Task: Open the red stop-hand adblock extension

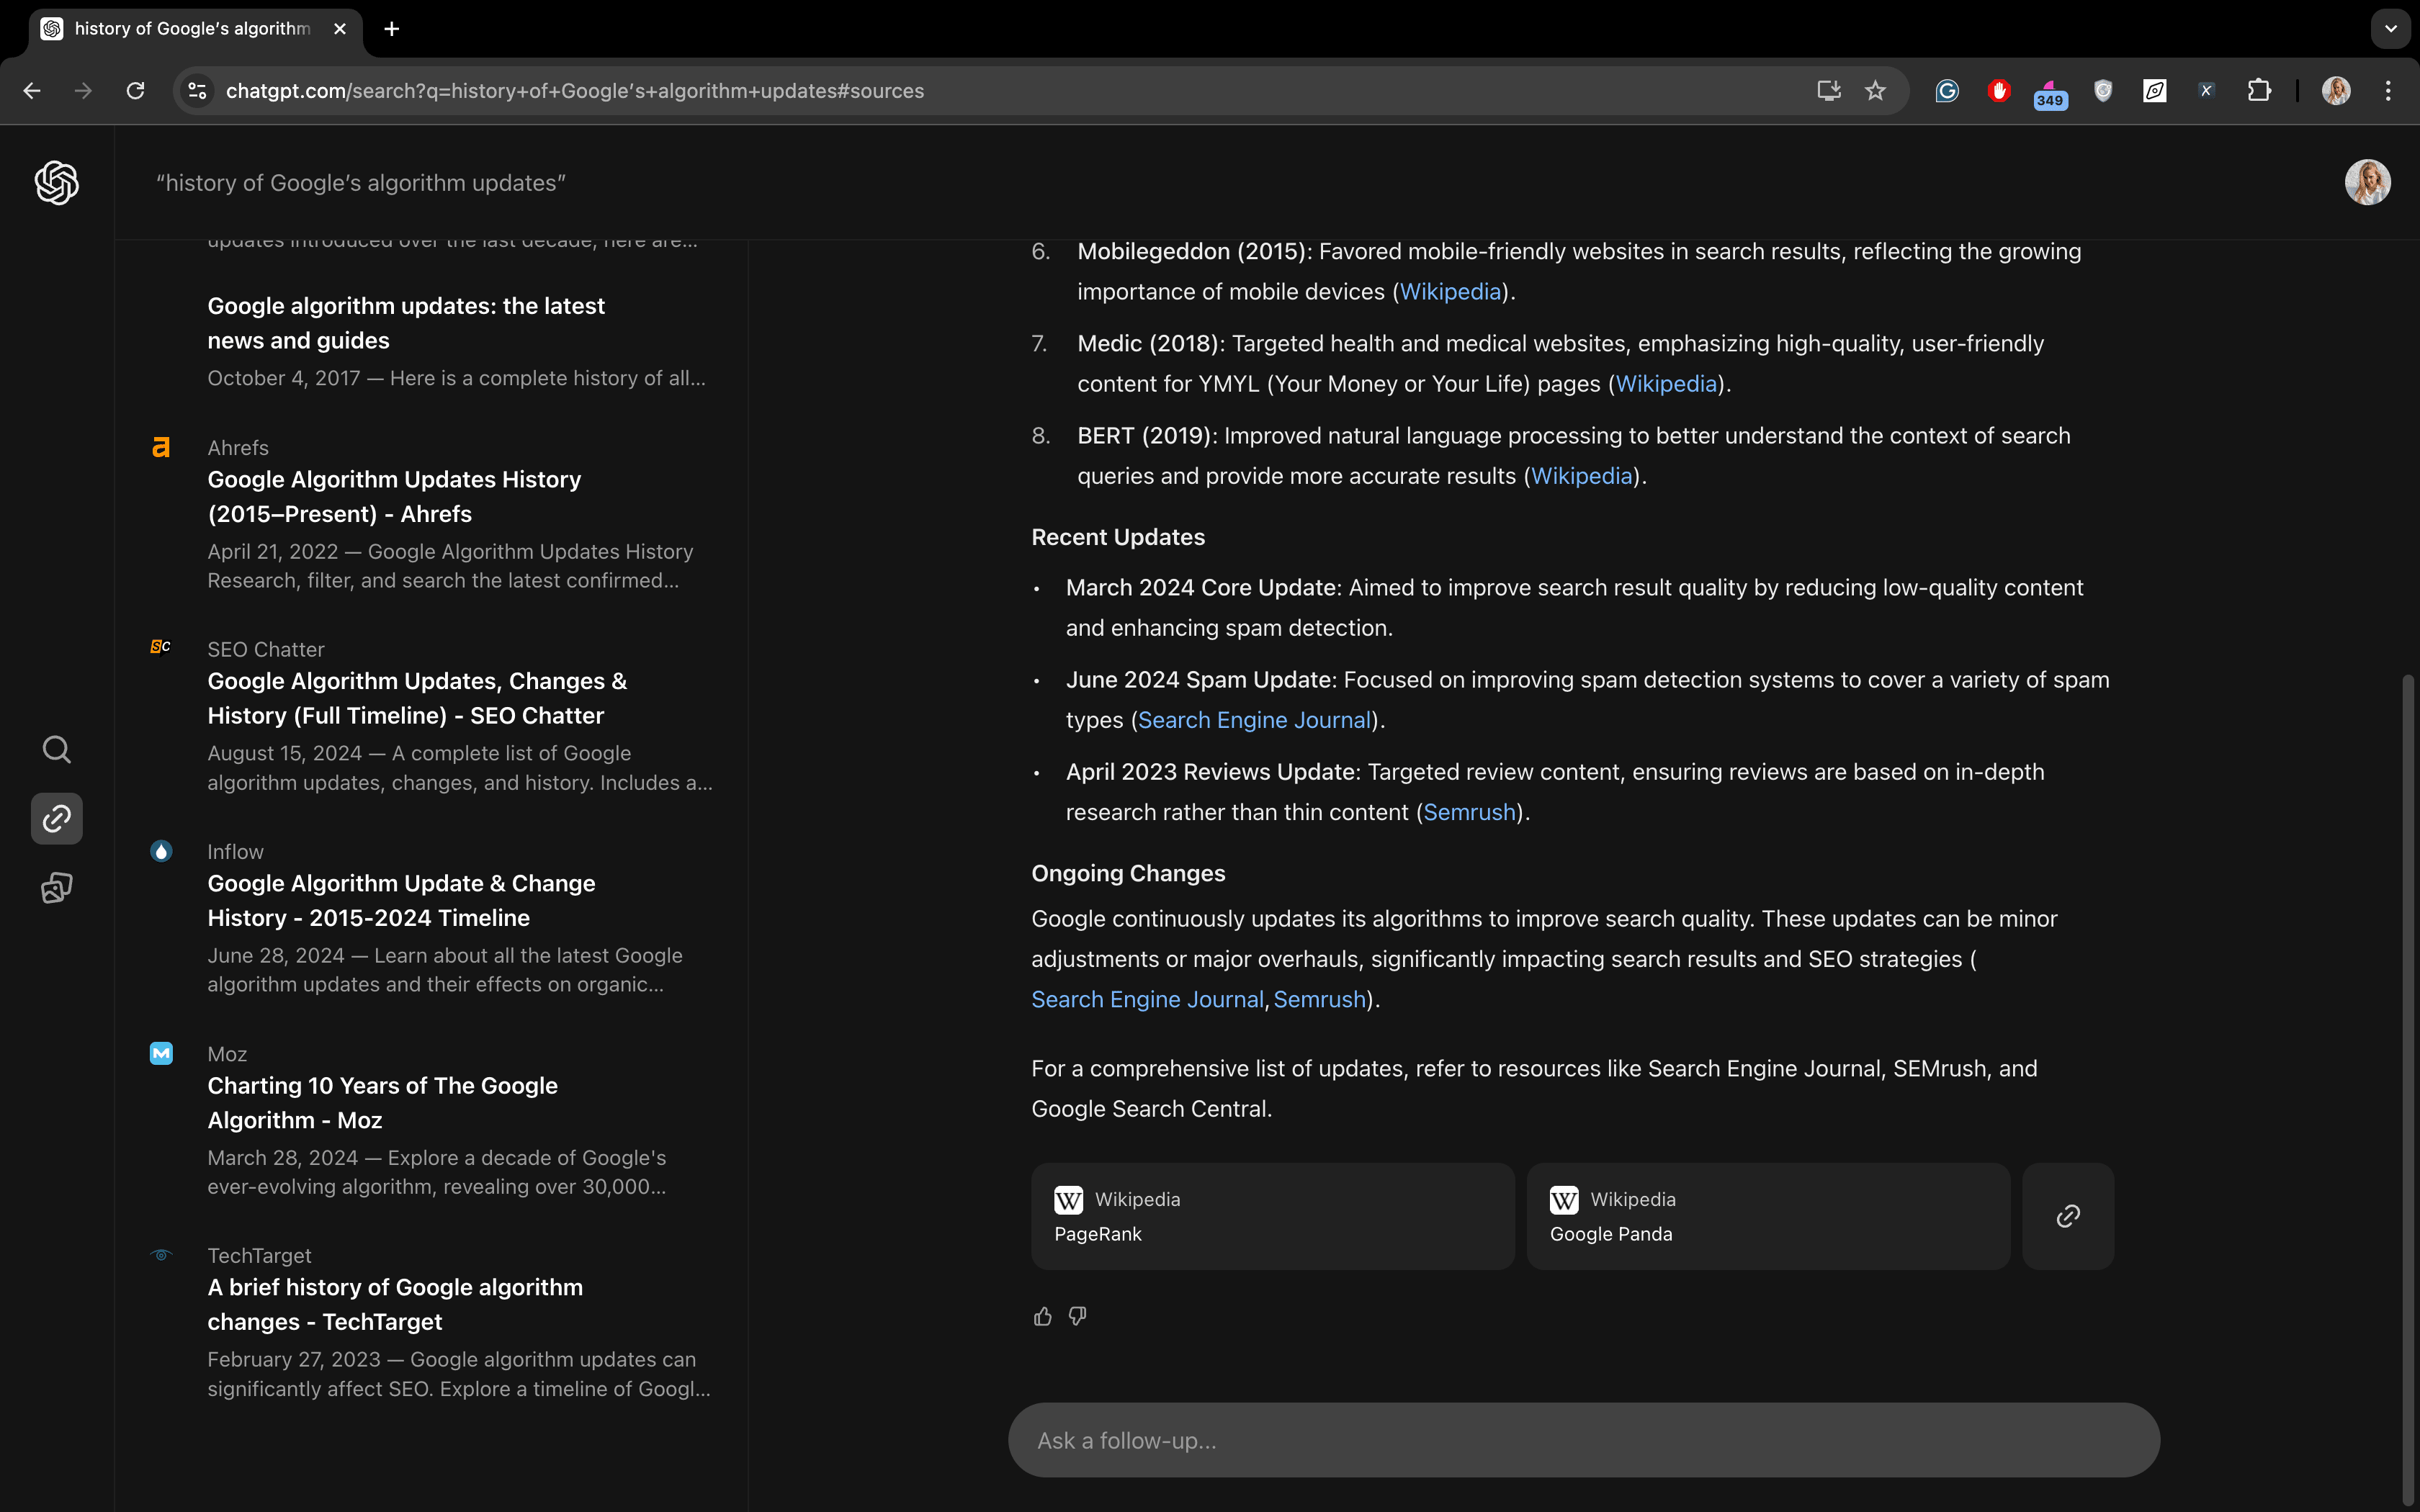Action: point(1999,91)
